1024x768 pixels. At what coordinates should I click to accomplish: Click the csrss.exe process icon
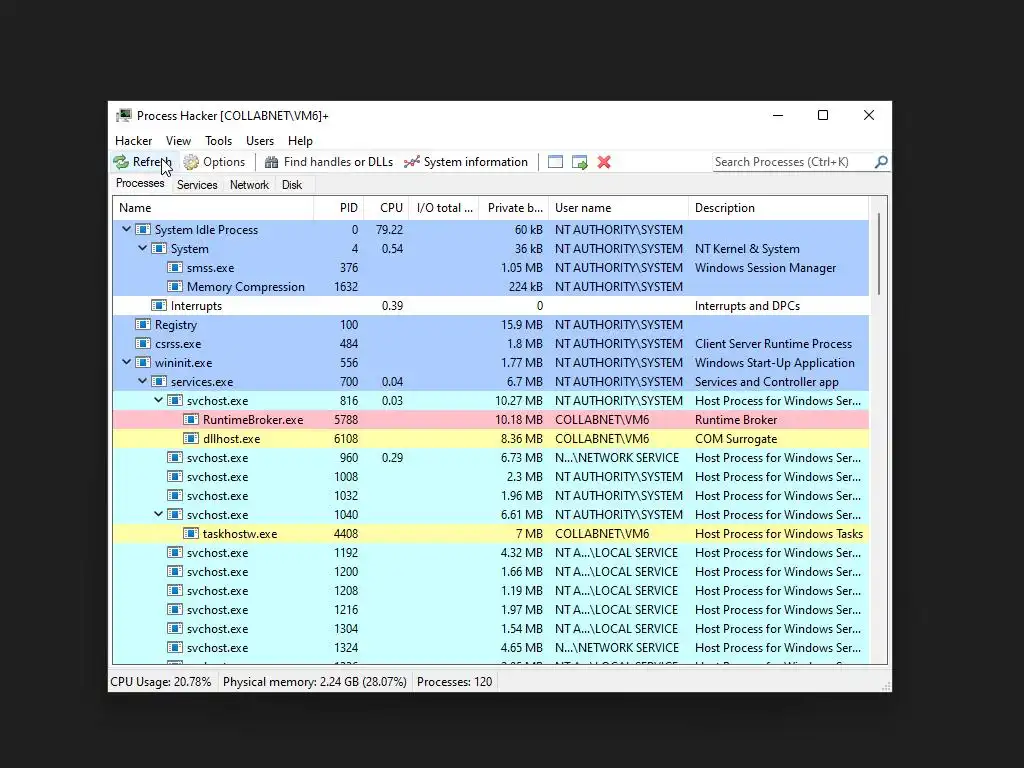coord(142,344)
